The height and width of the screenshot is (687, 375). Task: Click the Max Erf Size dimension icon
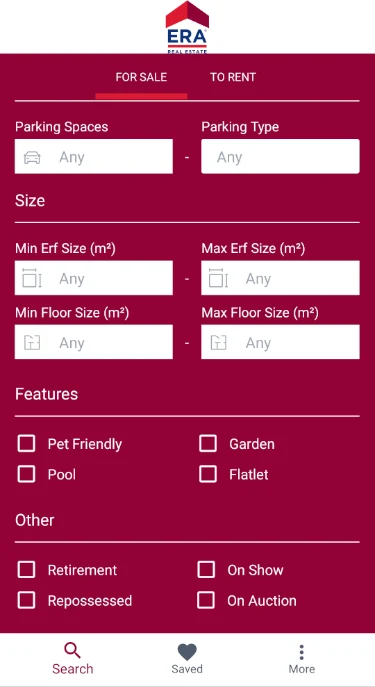(x=218, y=278)
